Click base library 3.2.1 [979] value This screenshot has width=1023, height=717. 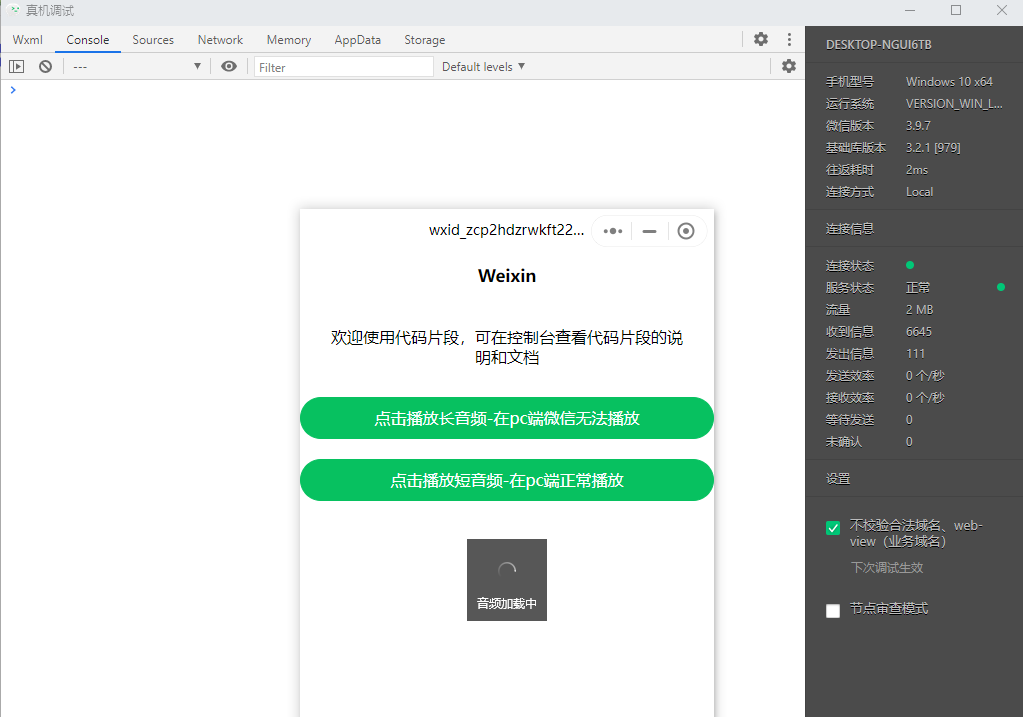[933, 147]
